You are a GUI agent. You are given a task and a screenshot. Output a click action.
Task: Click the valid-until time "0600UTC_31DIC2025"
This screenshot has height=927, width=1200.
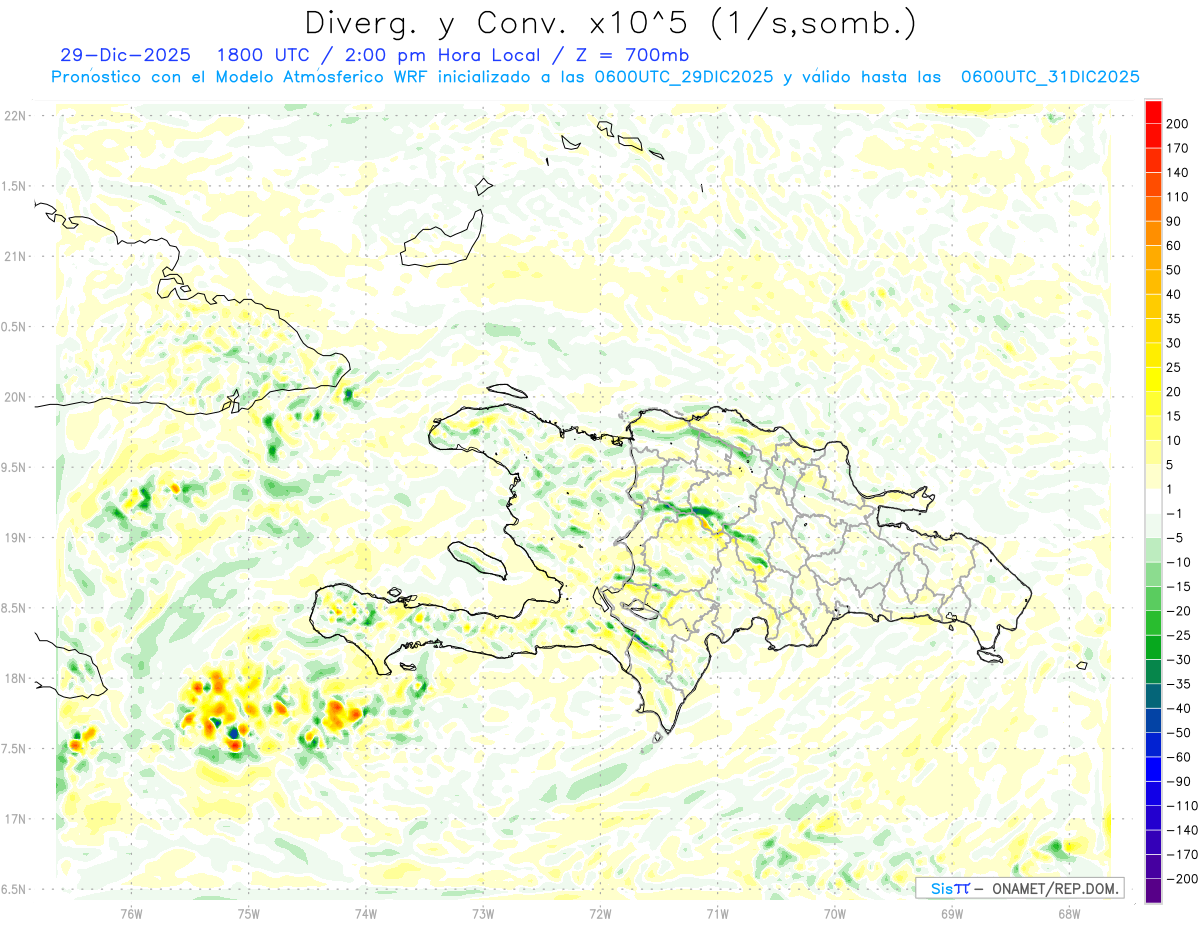[1051, 77]
